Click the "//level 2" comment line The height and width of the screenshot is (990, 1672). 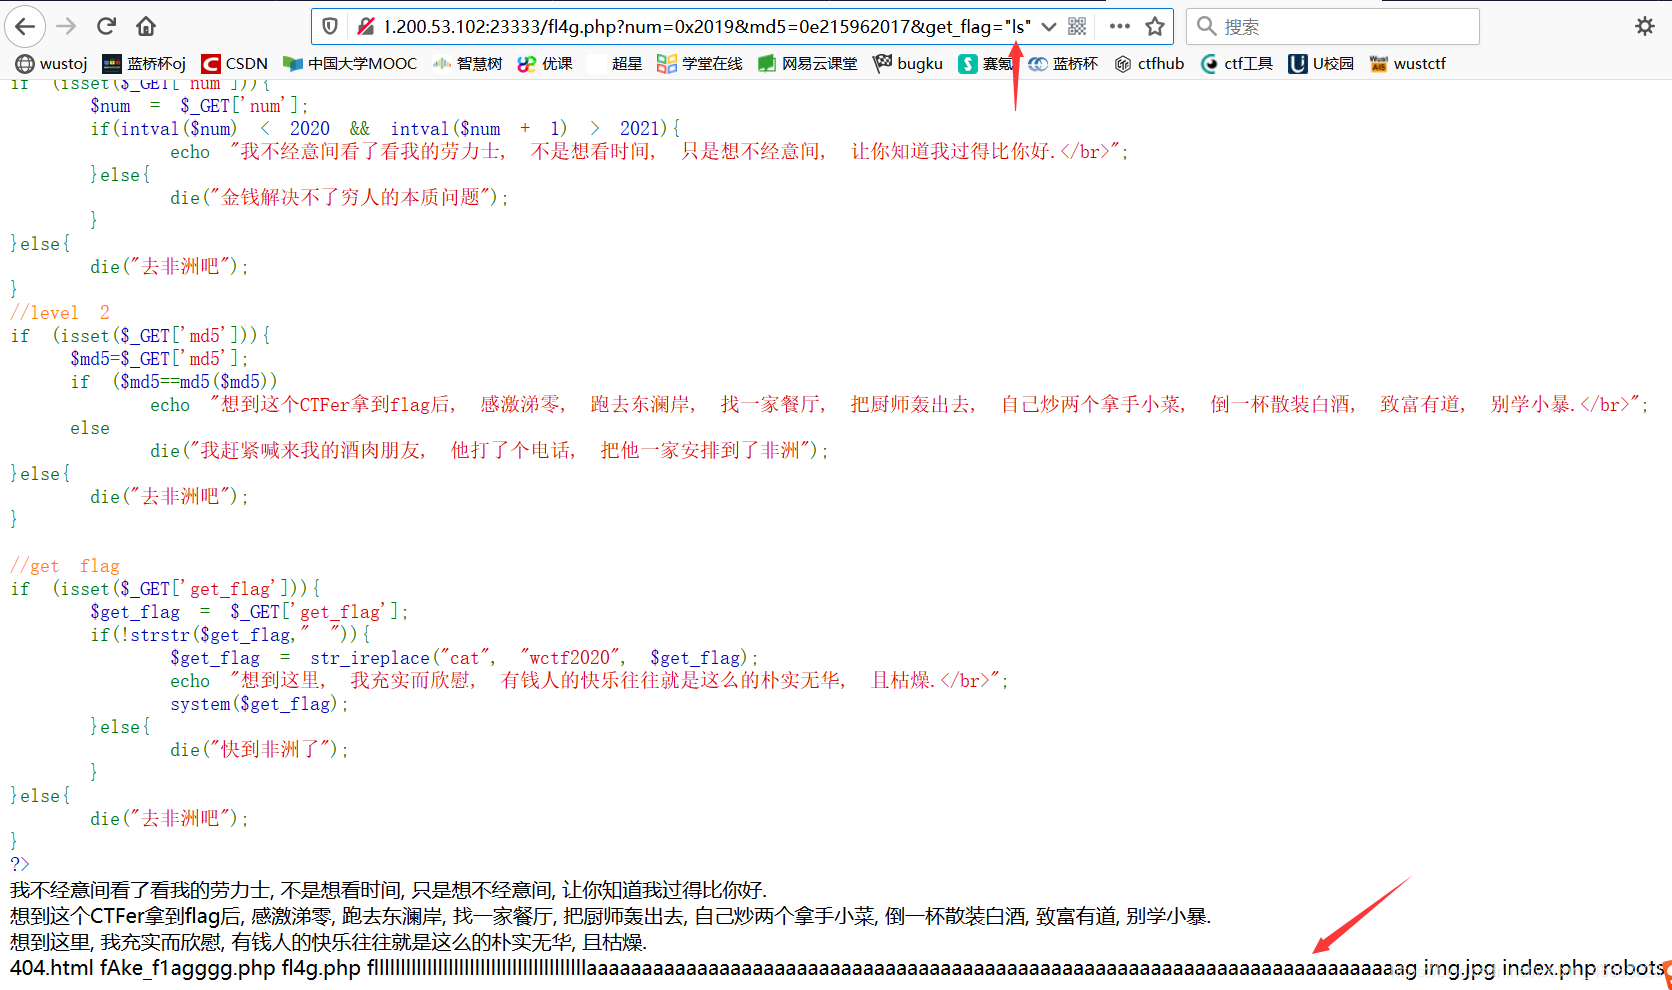pos(60,313)
